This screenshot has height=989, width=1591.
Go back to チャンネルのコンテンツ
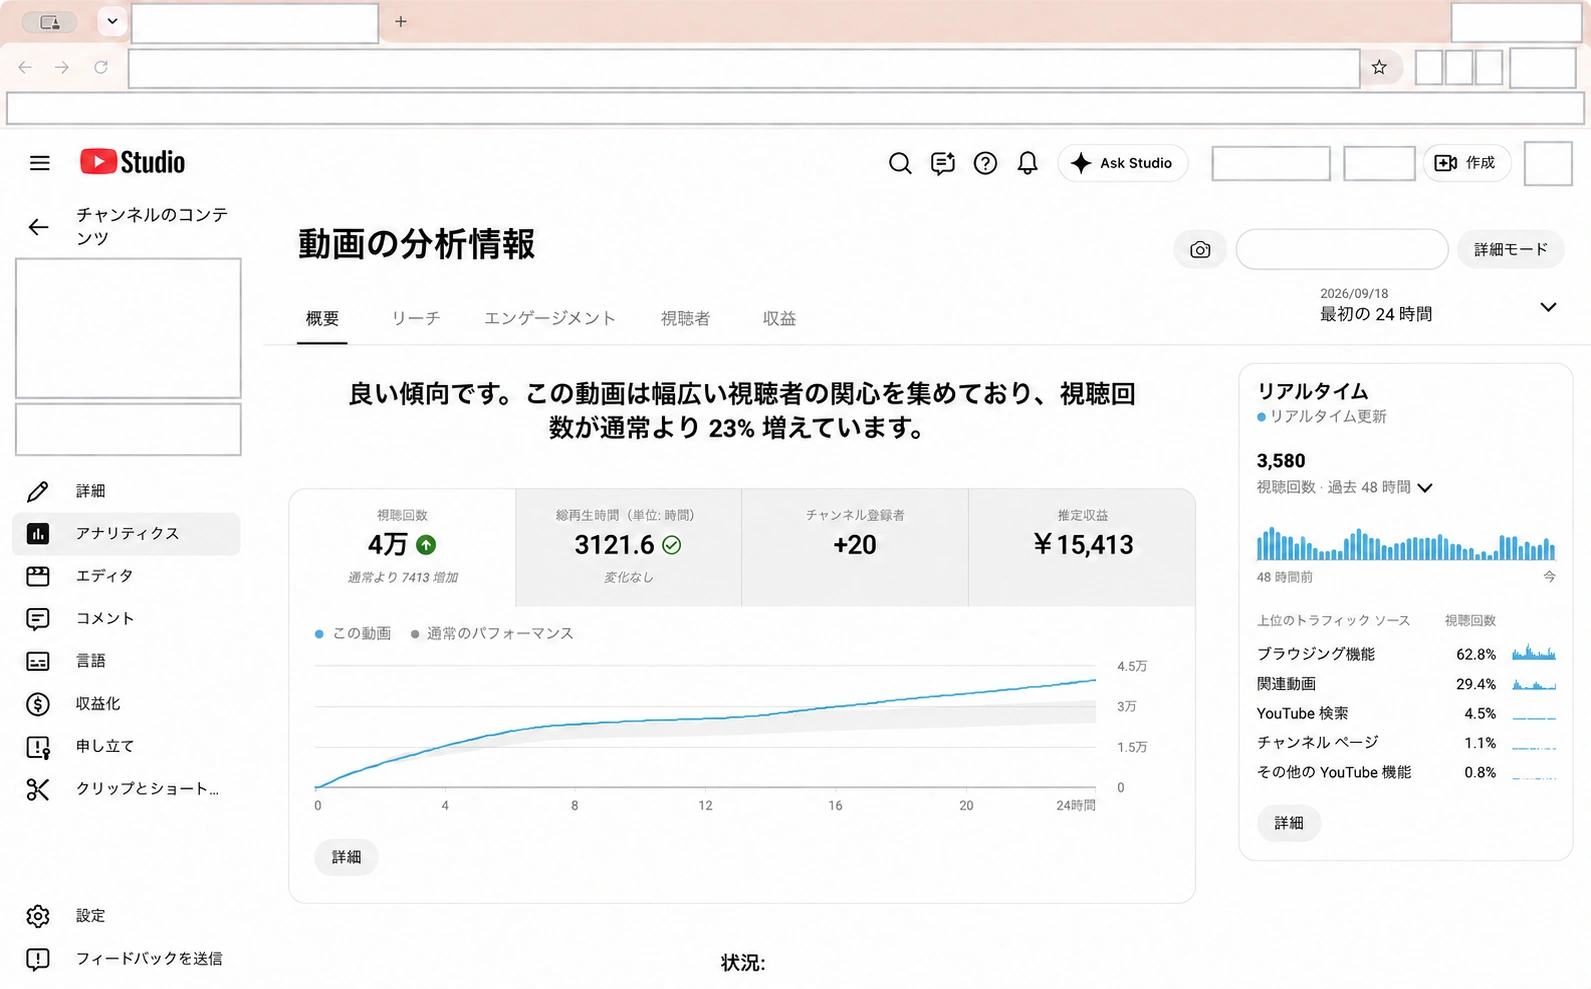point(38,227)
